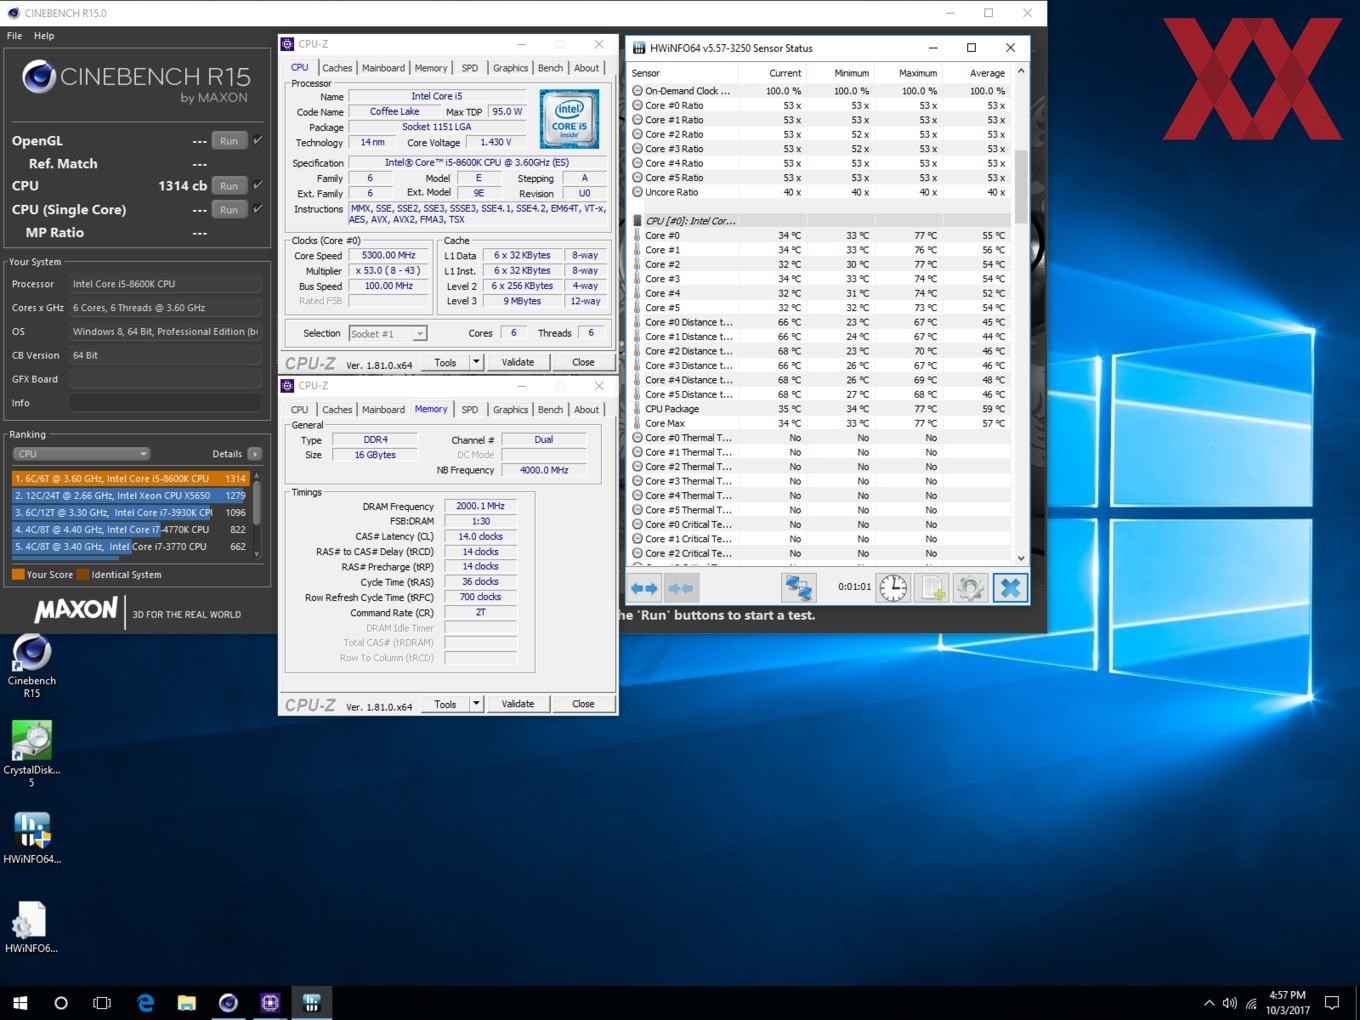The width and height of the screenshot is (1360, 1020).
Task: Click Validate in top CPU-Z window
Action: tap(517, 362)
